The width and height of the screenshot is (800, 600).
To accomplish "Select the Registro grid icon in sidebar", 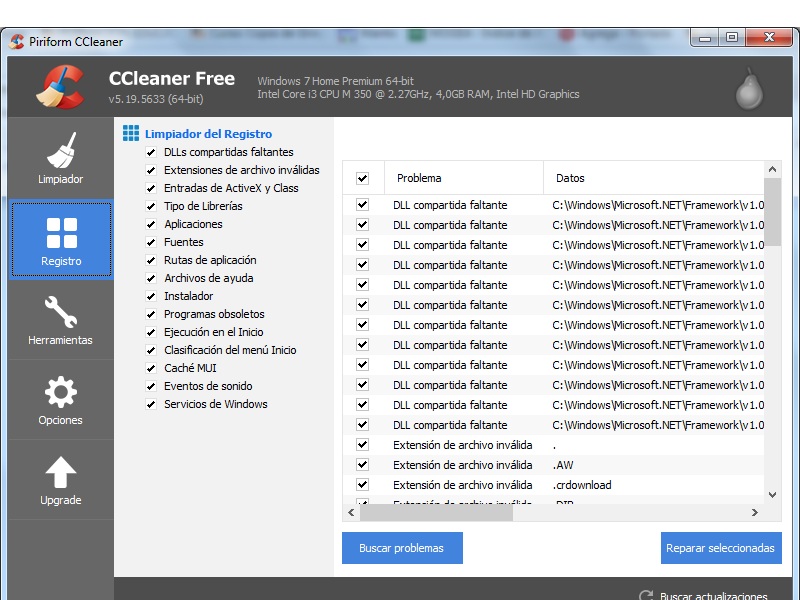I will [x=62, y=233].
